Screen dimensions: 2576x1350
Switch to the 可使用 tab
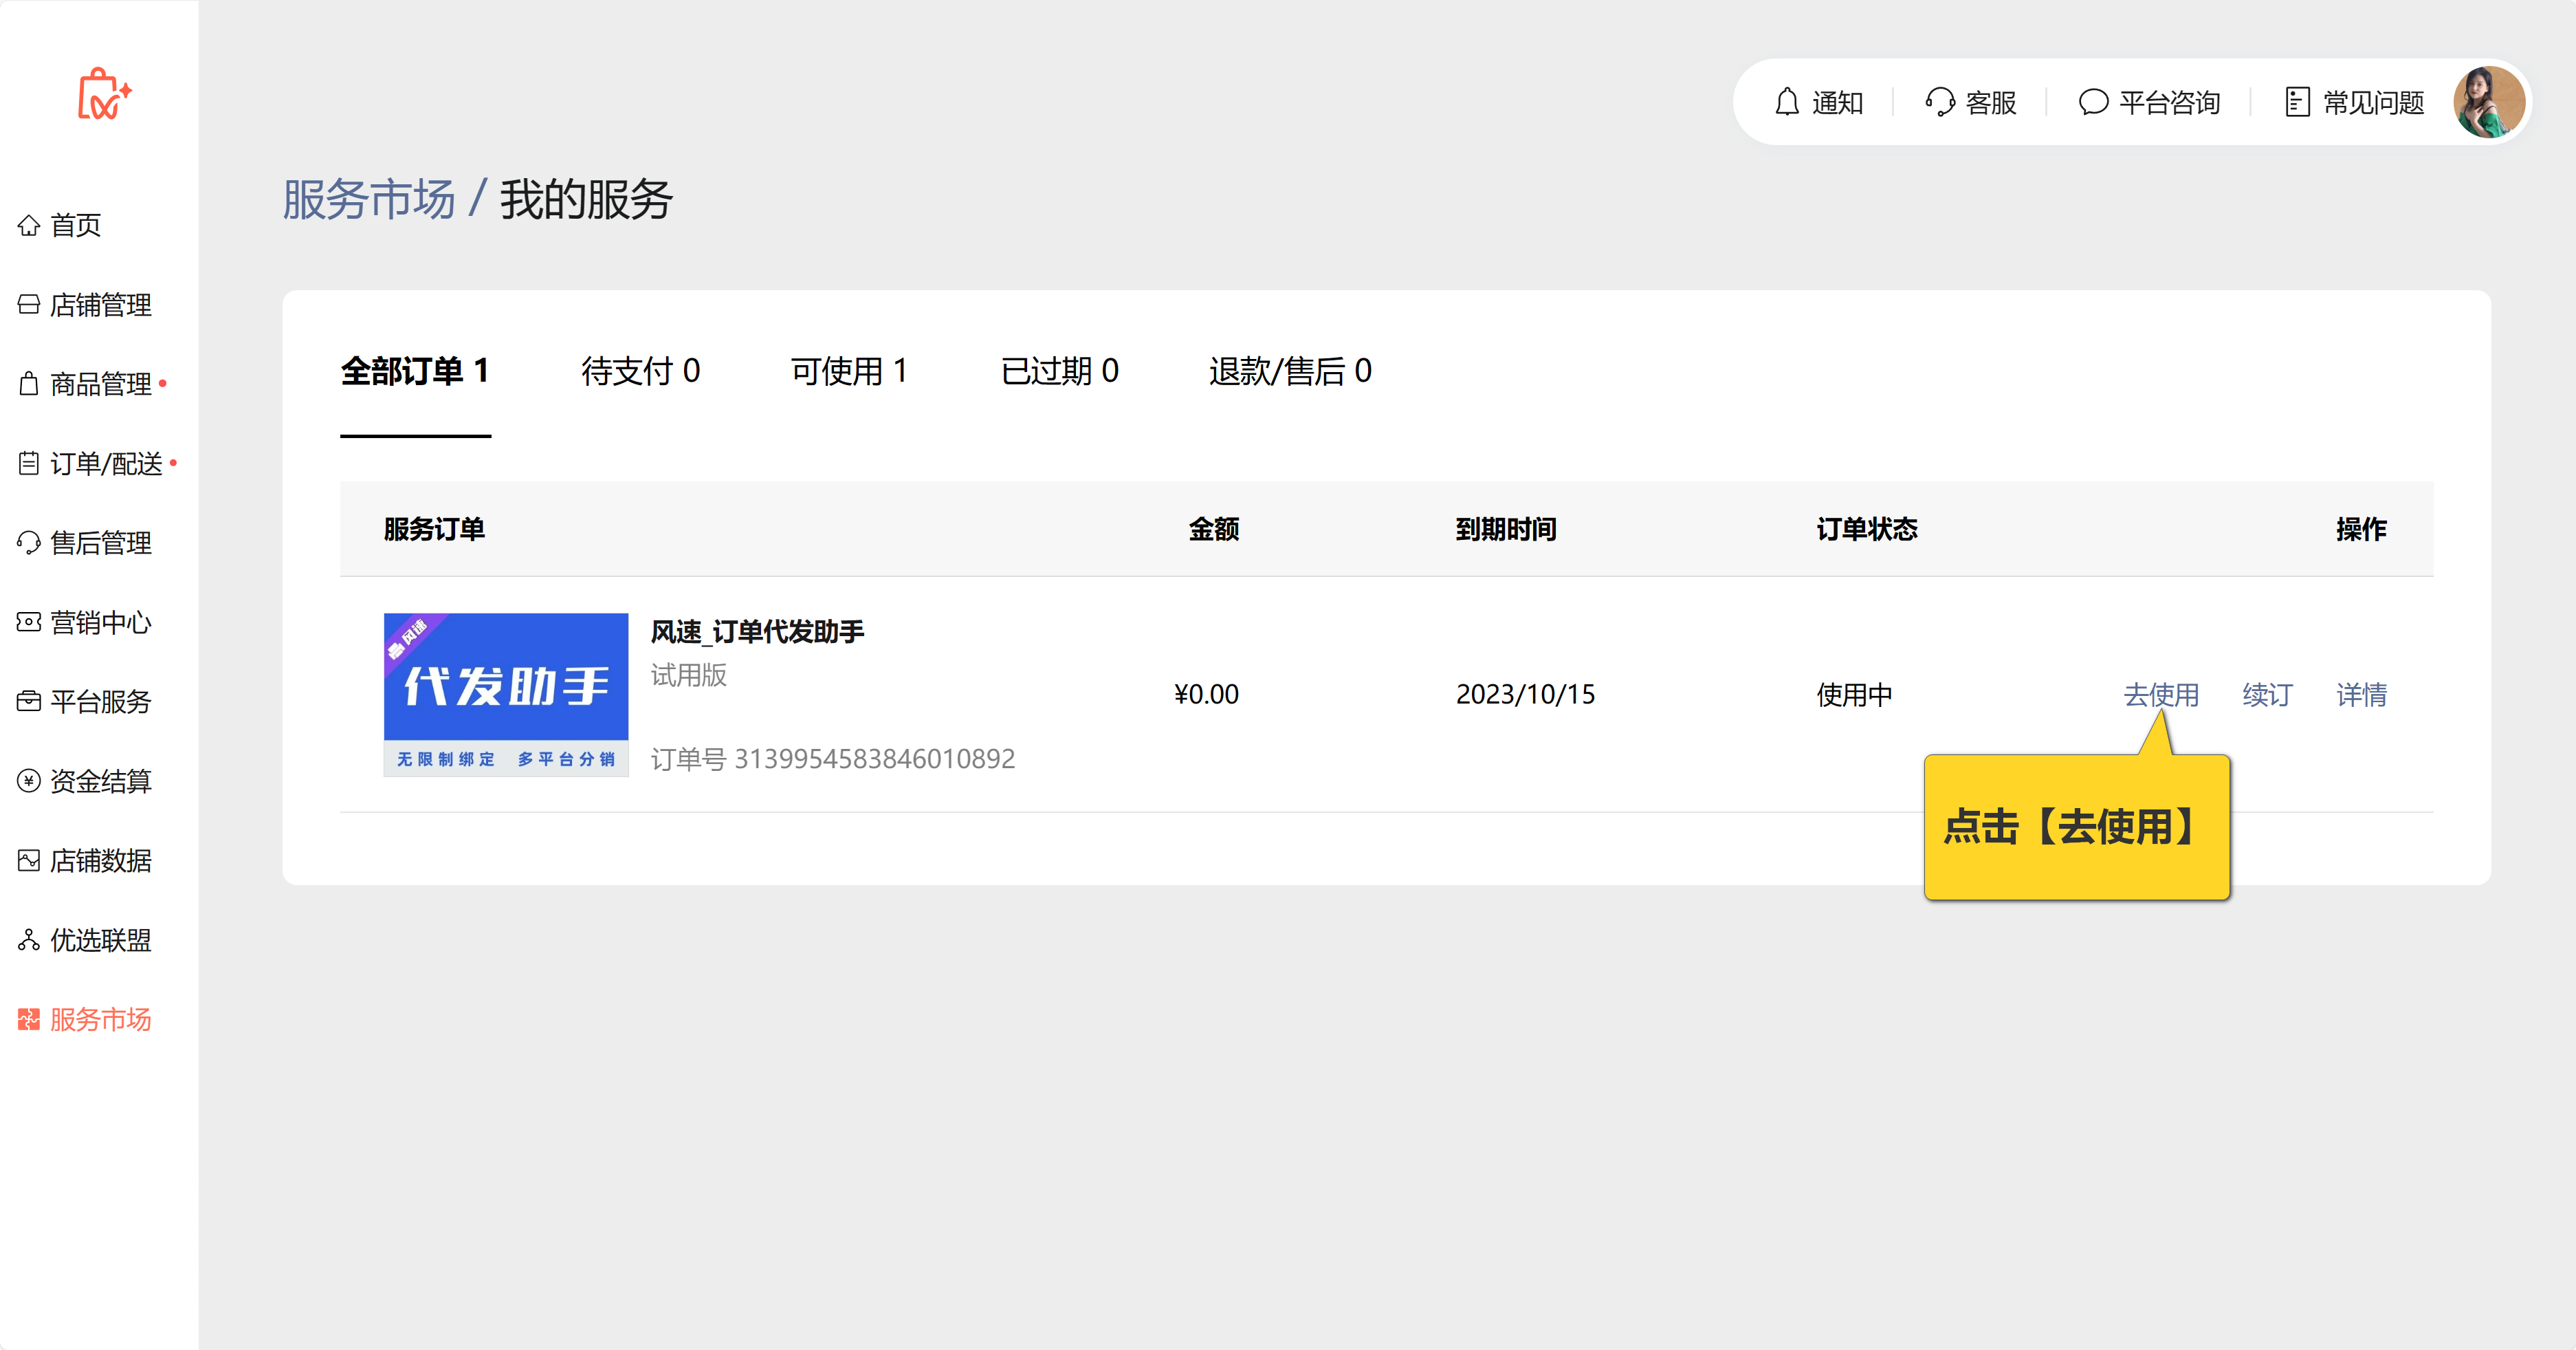coord(849,371)
